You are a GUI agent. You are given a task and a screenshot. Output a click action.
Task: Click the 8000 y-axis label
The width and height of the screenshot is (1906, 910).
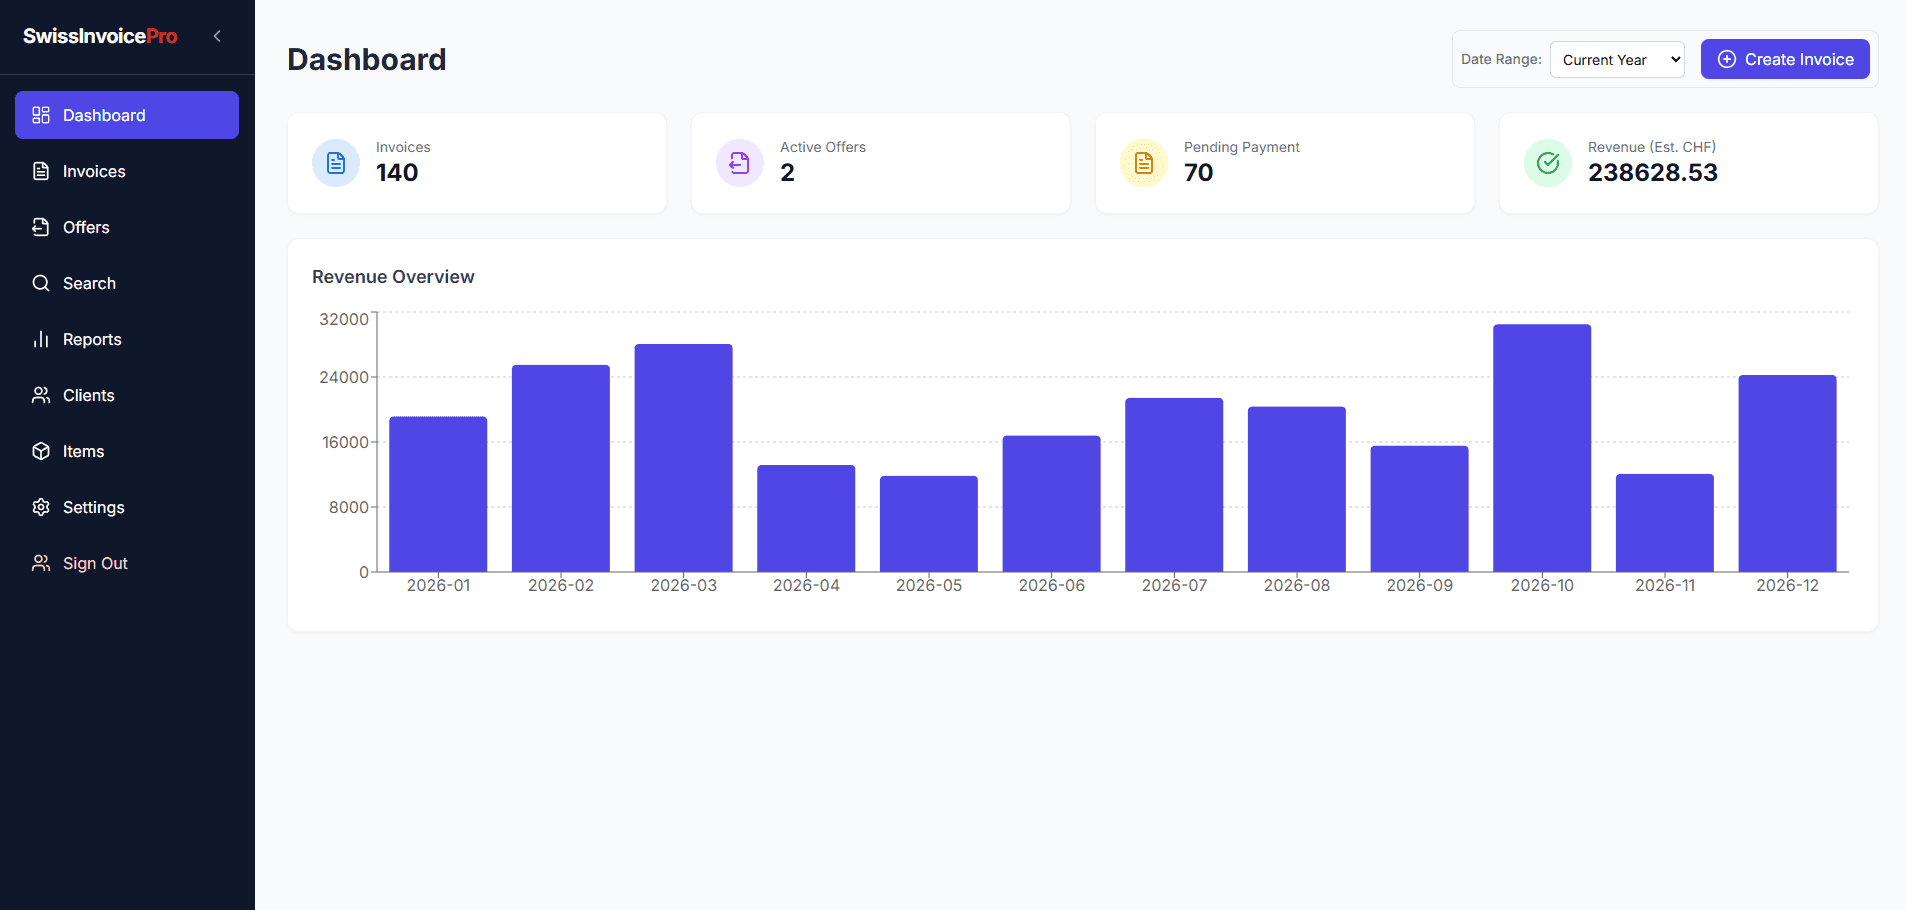(x=349, y=507)
